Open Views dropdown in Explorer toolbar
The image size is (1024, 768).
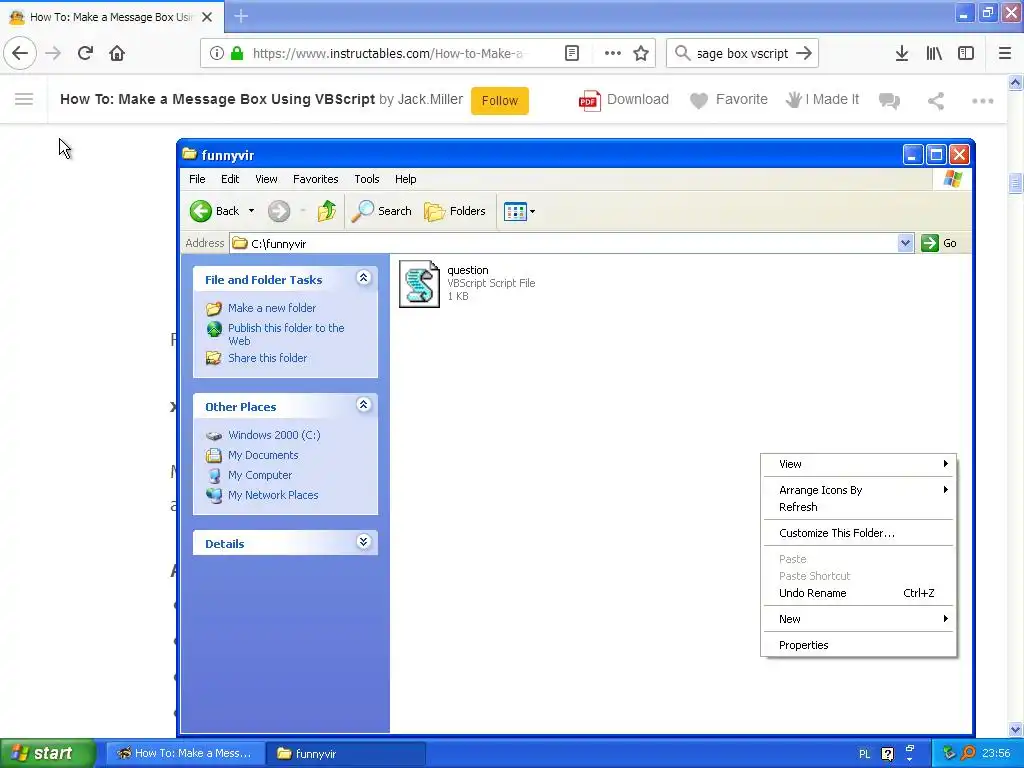coord(520,211)
